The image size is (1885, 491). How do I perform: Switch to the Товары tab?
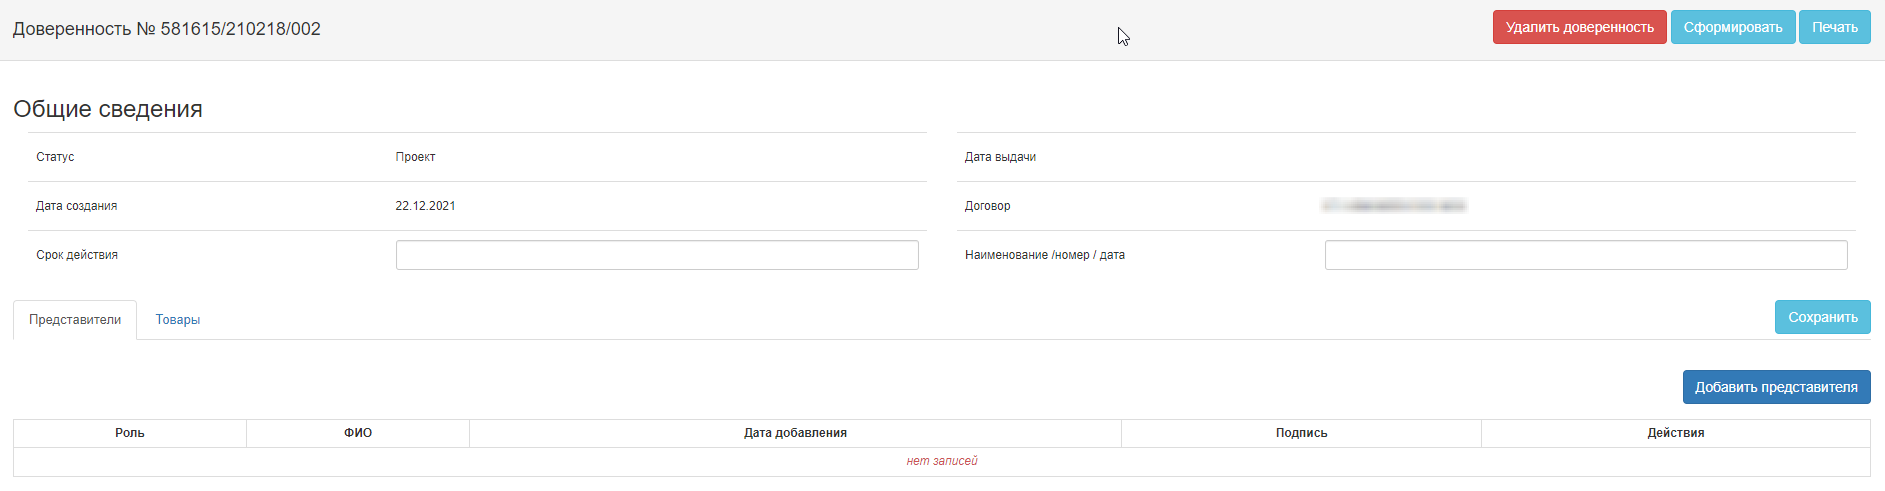tap(178, 320)
